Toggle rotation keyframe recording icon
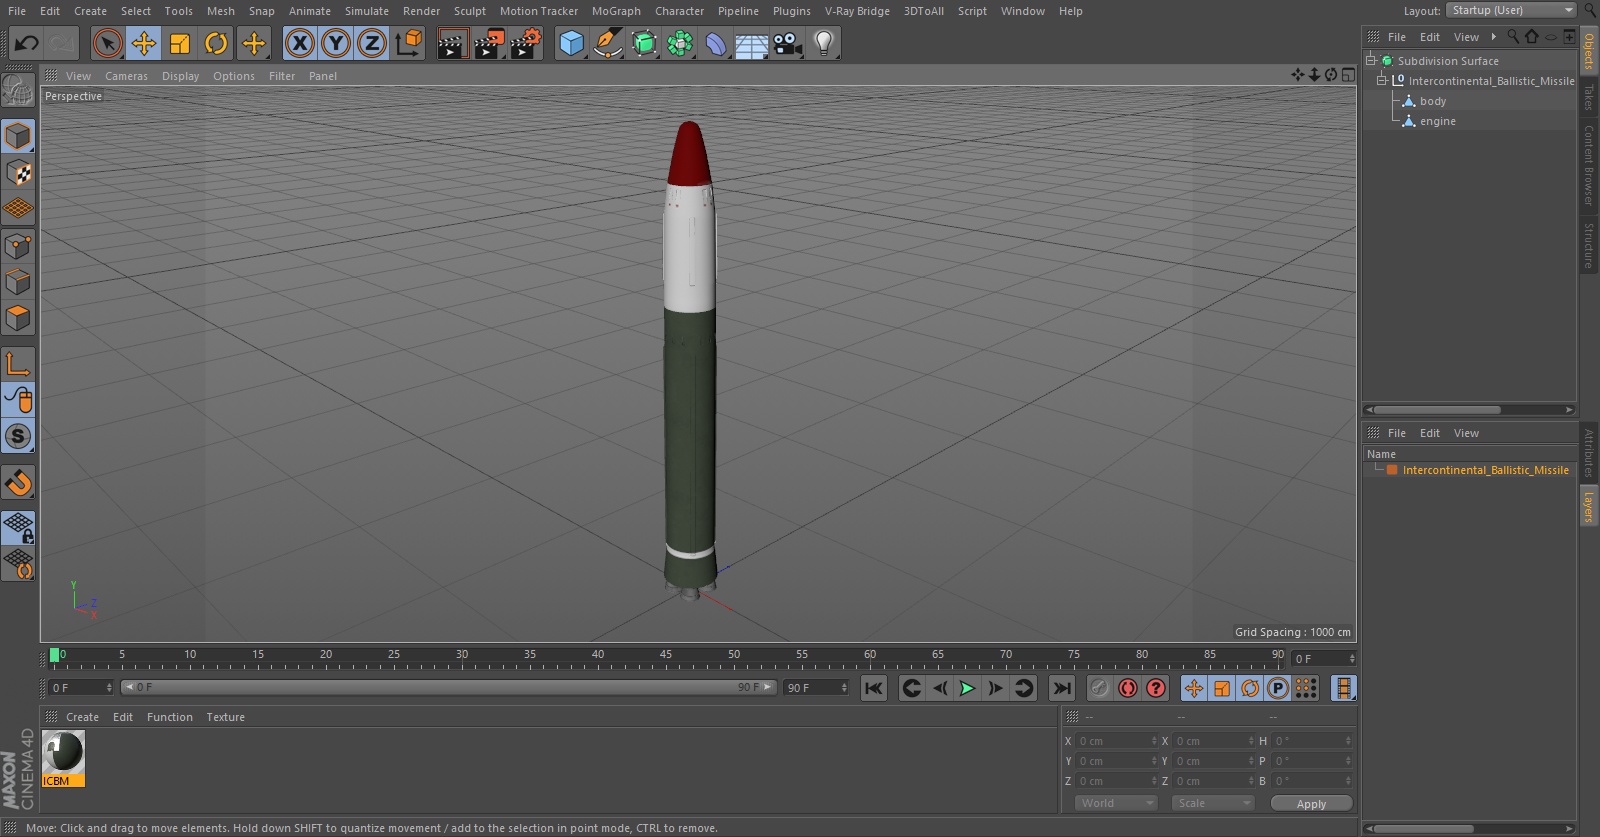This screenshot has width=1600, height=837. coord(1250,688)
